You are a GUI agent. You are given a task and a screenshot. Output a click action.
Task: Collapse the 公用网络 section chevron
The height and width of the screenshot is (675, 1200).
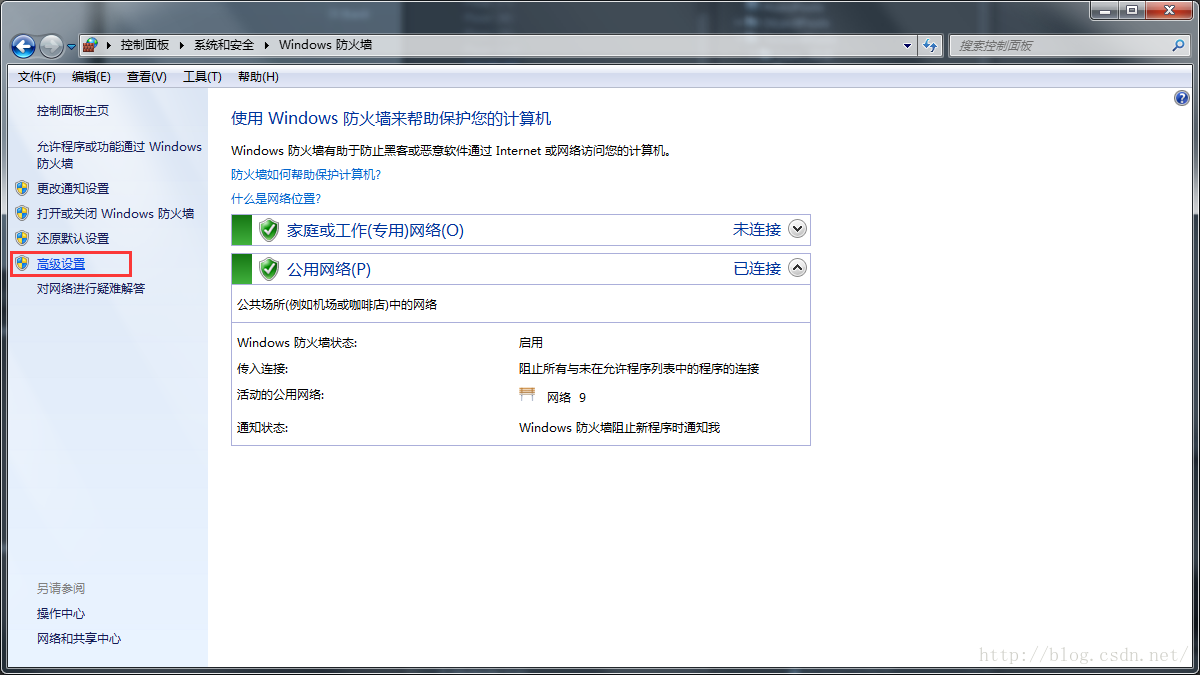[797, 268]
